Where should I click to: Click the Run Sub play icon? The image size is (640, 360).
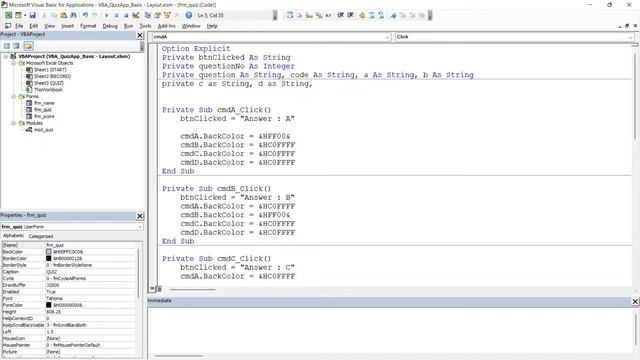[x=107, y=15]
